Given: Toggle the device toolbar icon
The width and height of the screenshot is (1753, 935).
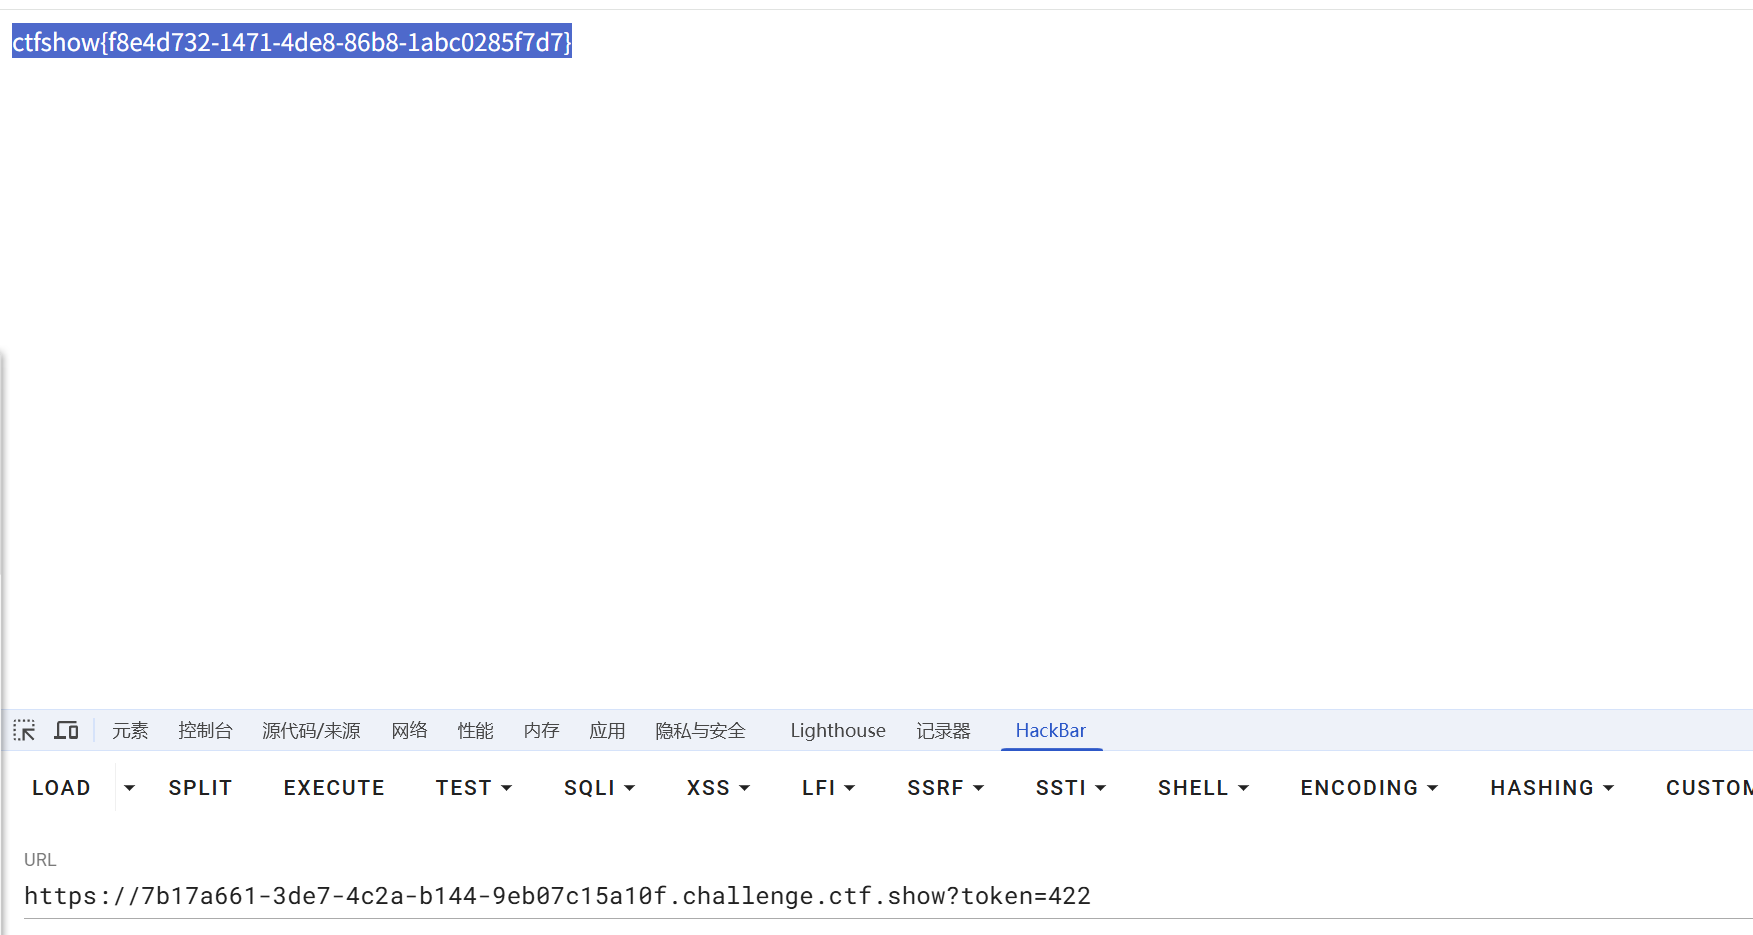Looking at the screenshot, I should point(66,730).
